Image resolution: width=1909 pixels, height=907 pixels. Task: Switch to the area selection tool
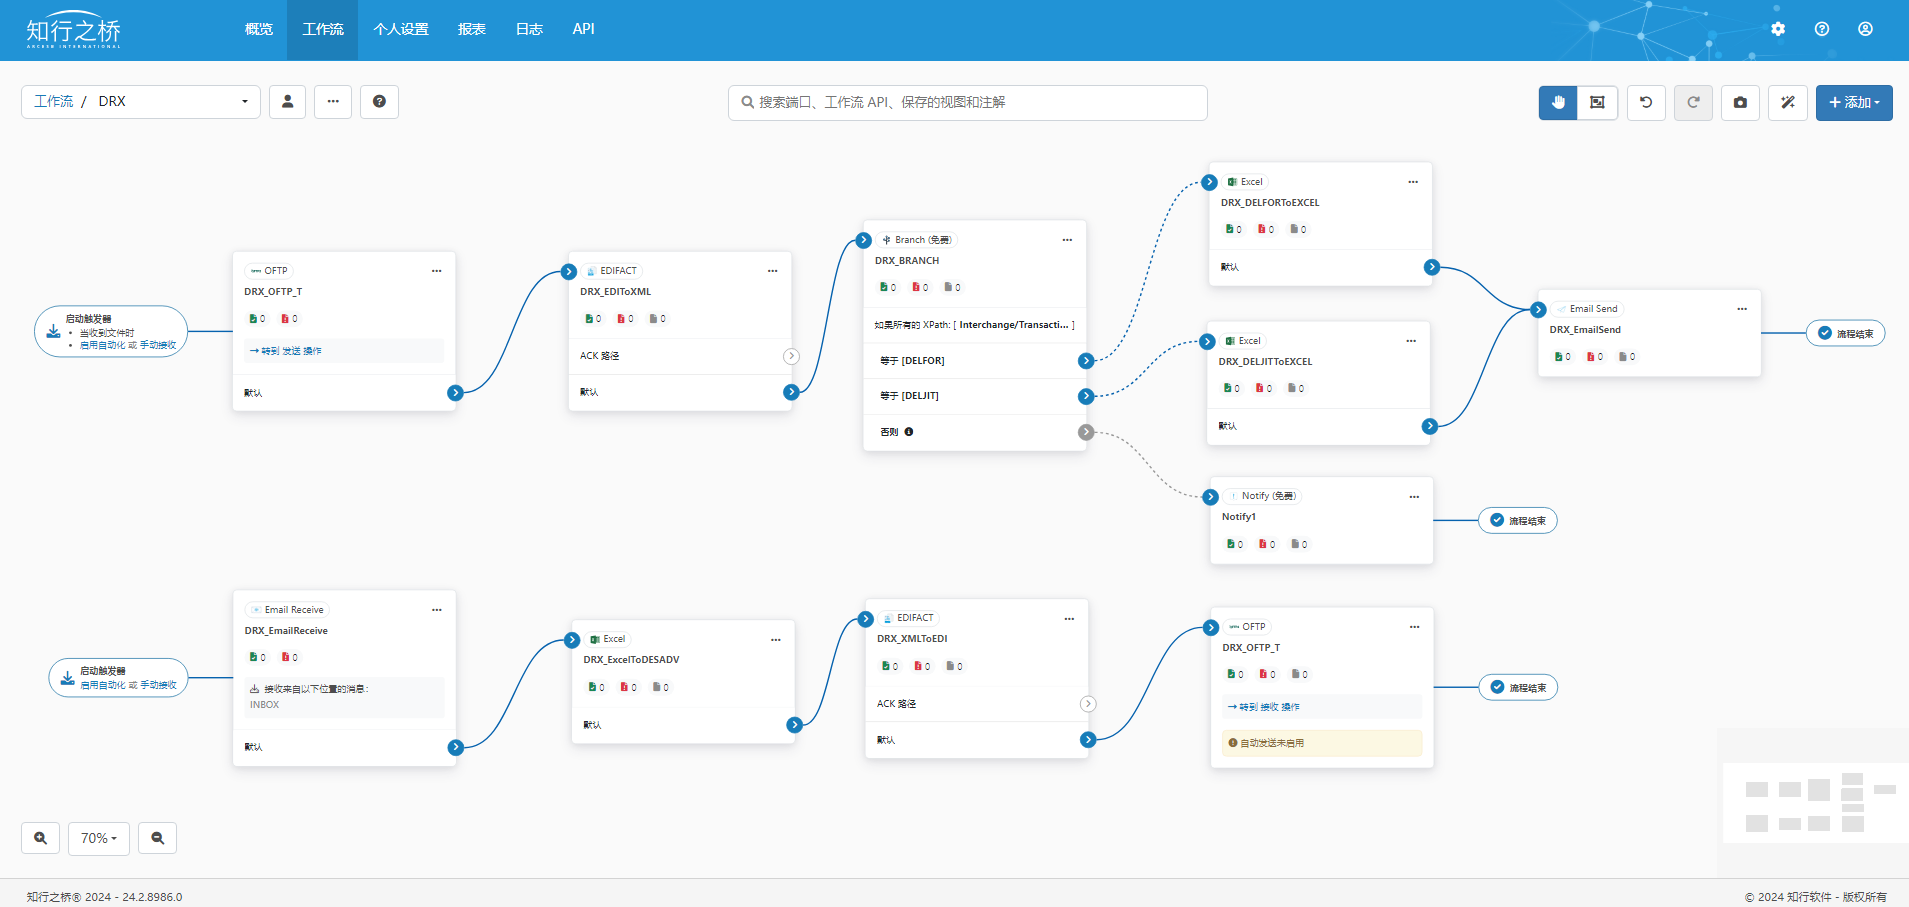(x=1597, y=103)
